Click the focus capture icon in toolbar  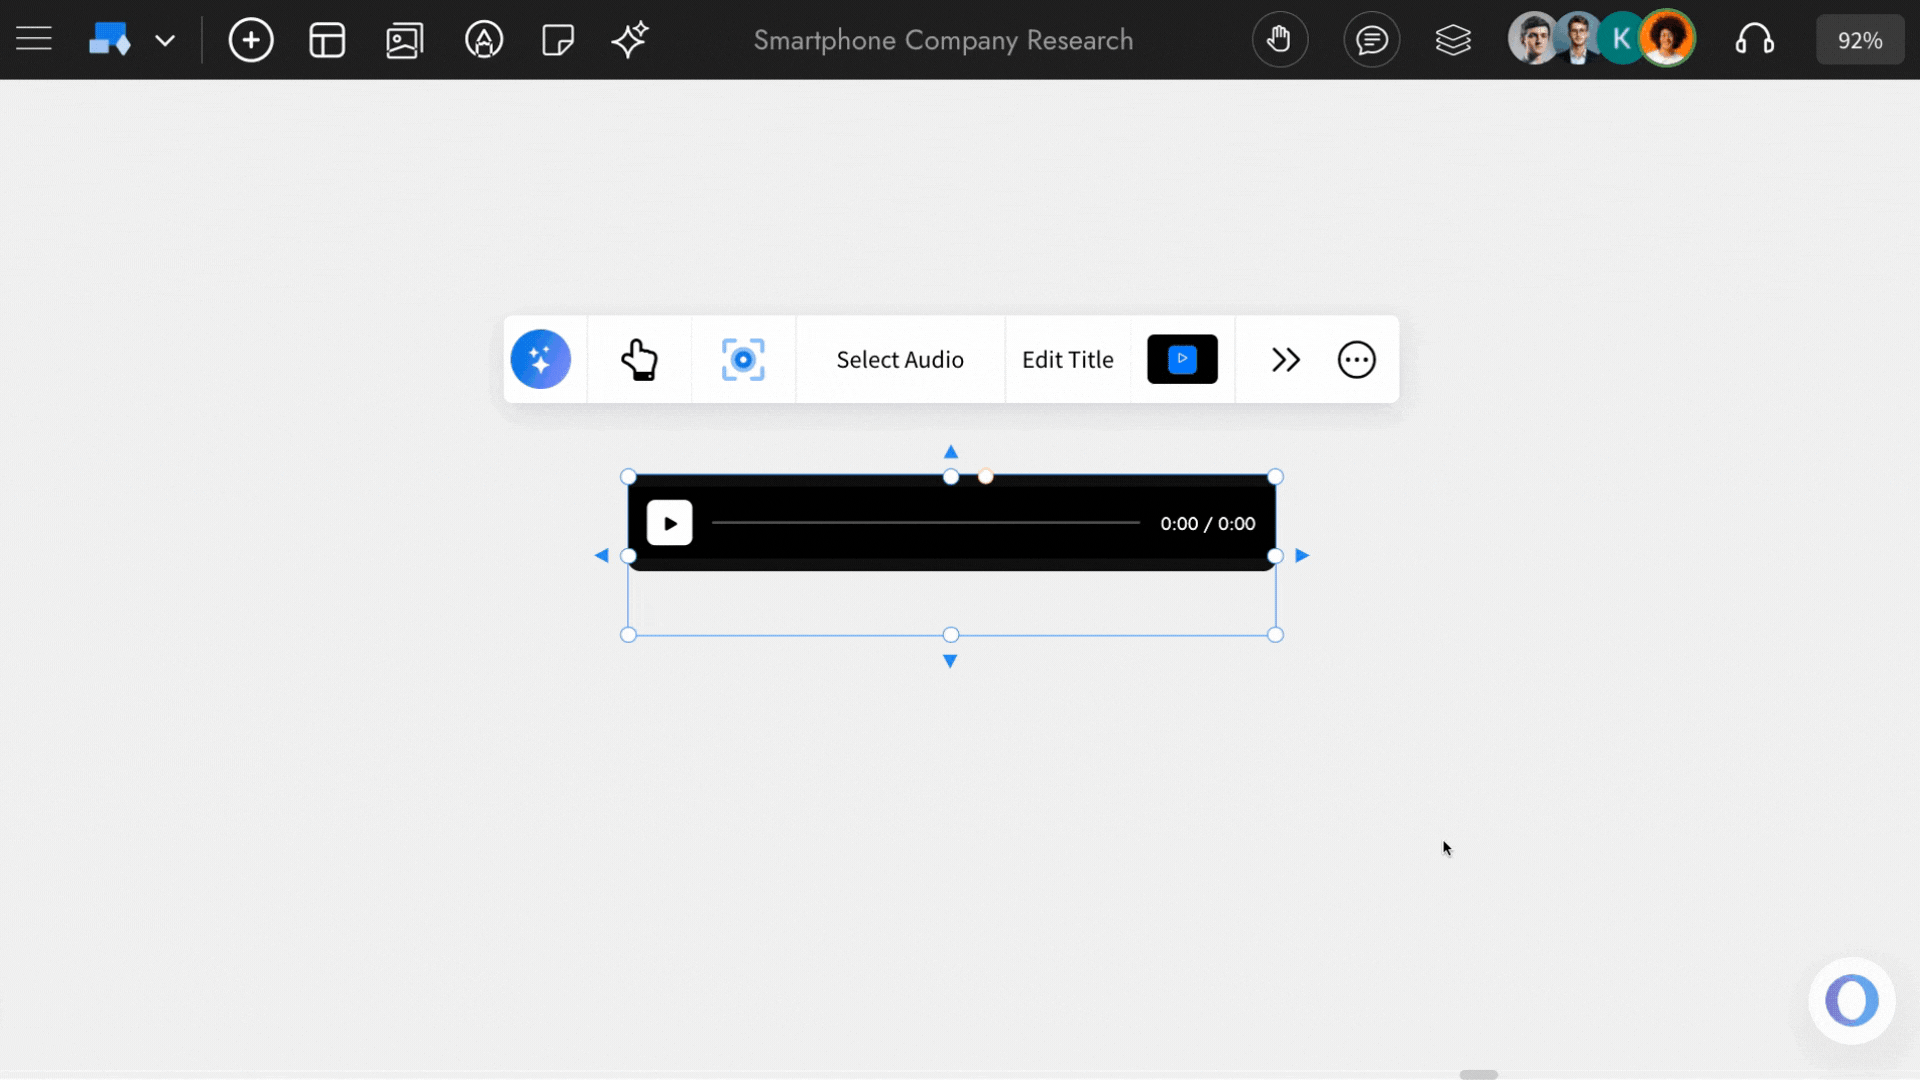pyautogui.click(x=743, y=359)
